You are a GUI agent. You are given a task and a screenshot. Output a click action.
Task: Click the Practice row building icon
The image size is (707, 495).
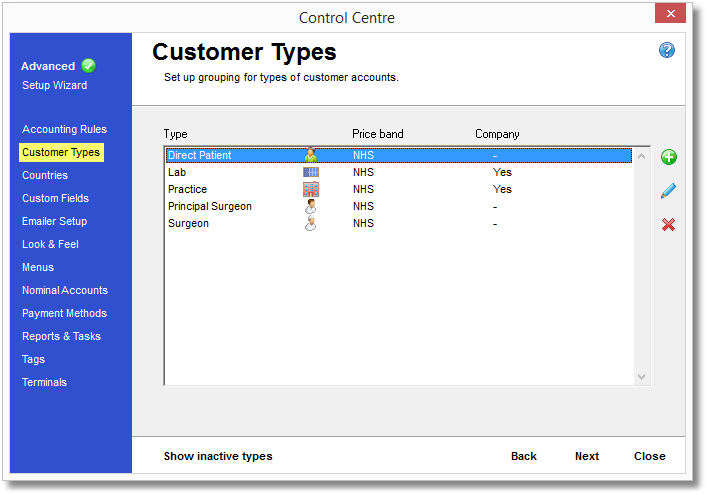311,189
